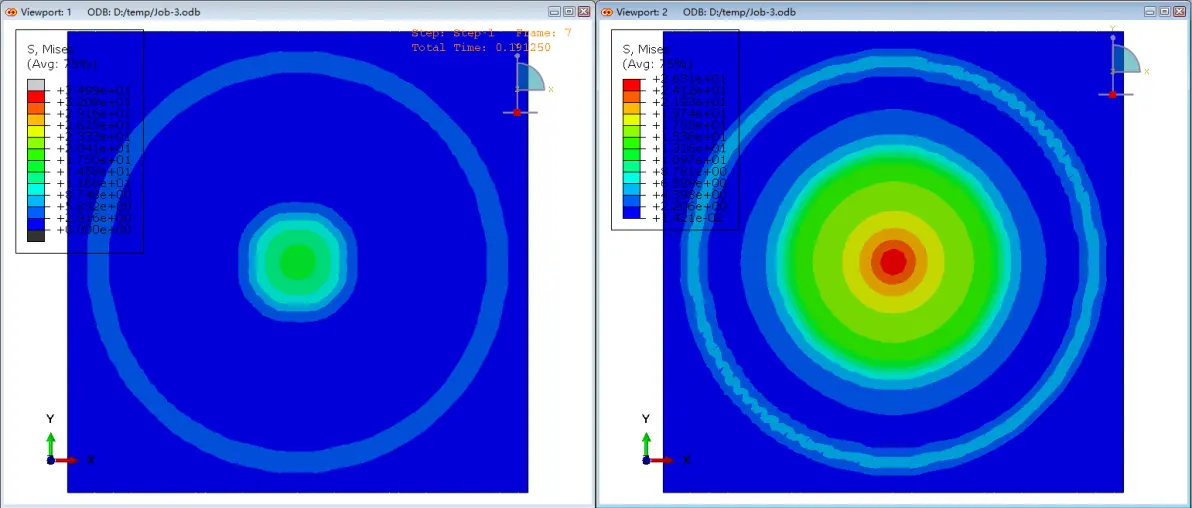Pick the red peak stress center in Viewport 2

893,262
